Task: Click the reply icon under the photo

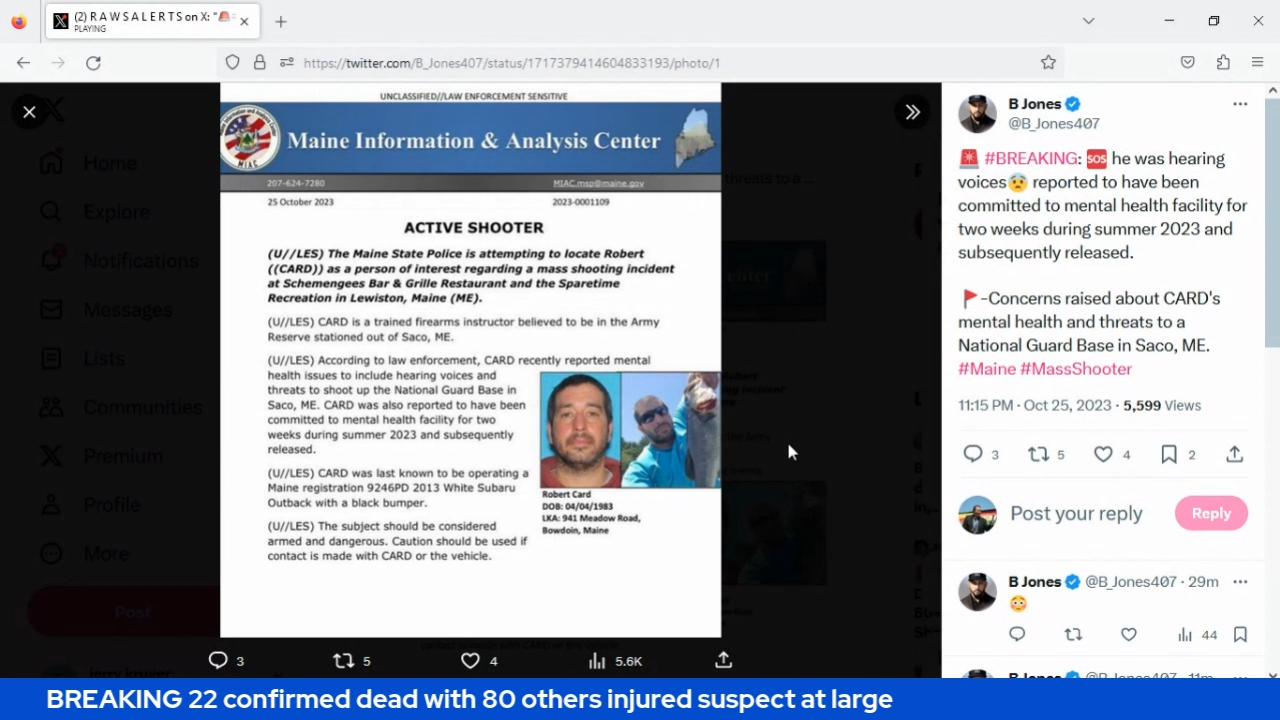Action: tap(218, 660)
